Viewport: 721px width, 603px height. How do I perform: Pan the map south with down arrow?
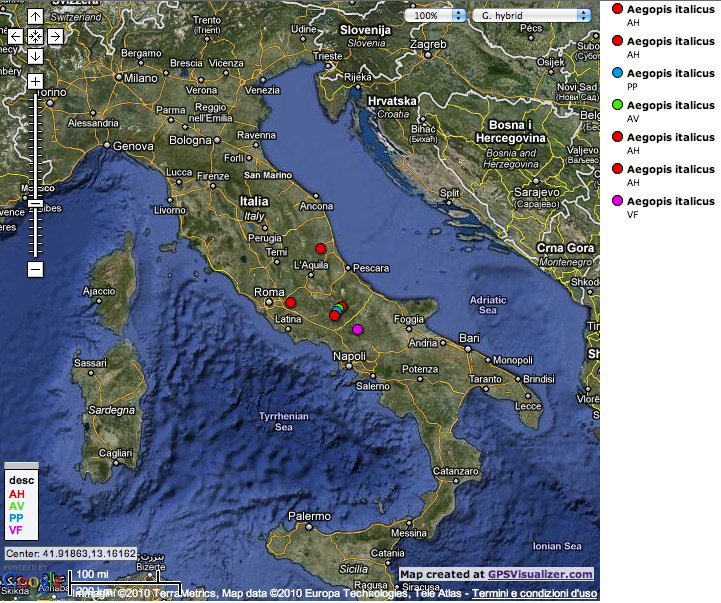point(35,56)
